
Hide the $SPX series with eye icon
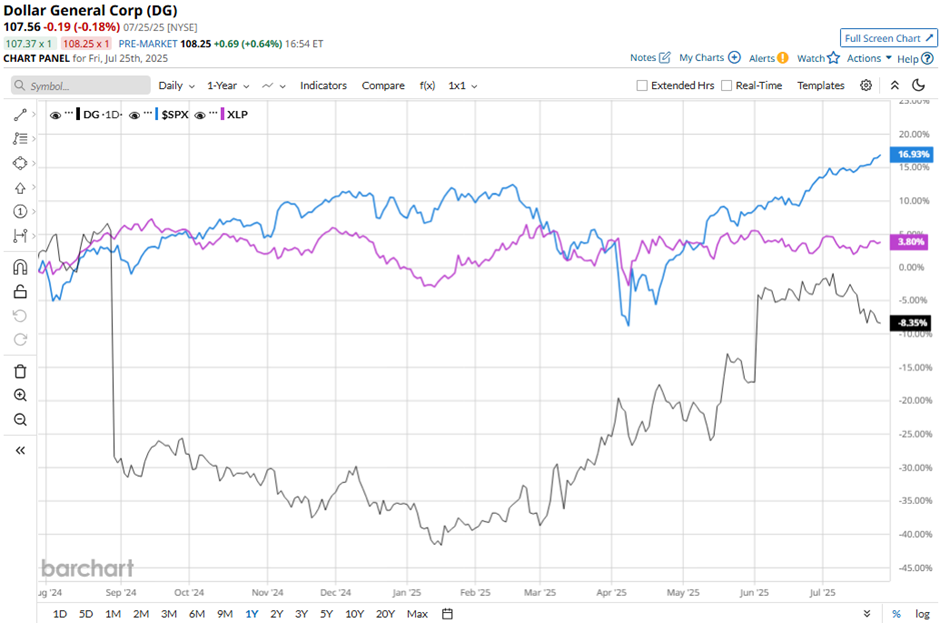coord(134,115)
